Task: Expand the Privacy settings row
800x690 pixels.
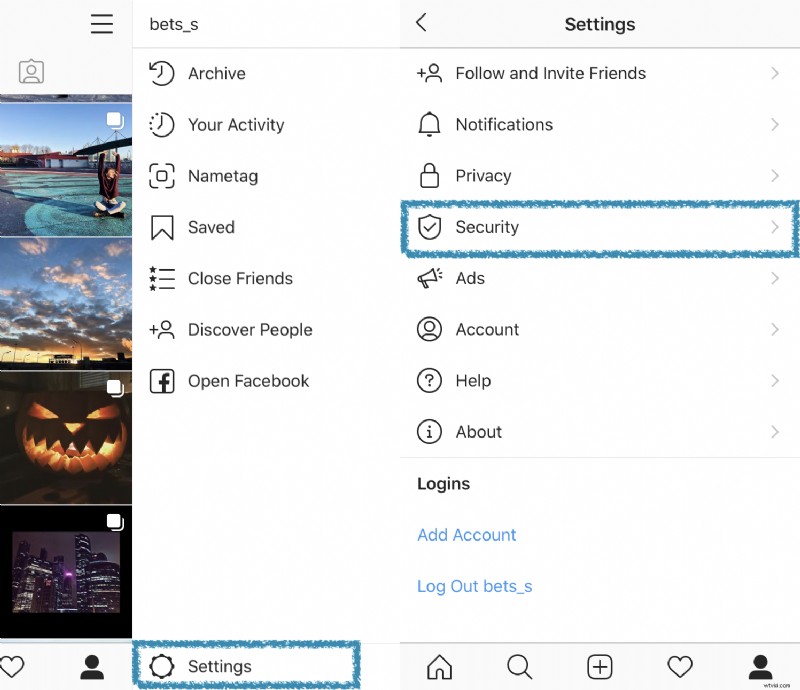Action: coord(600,175)
